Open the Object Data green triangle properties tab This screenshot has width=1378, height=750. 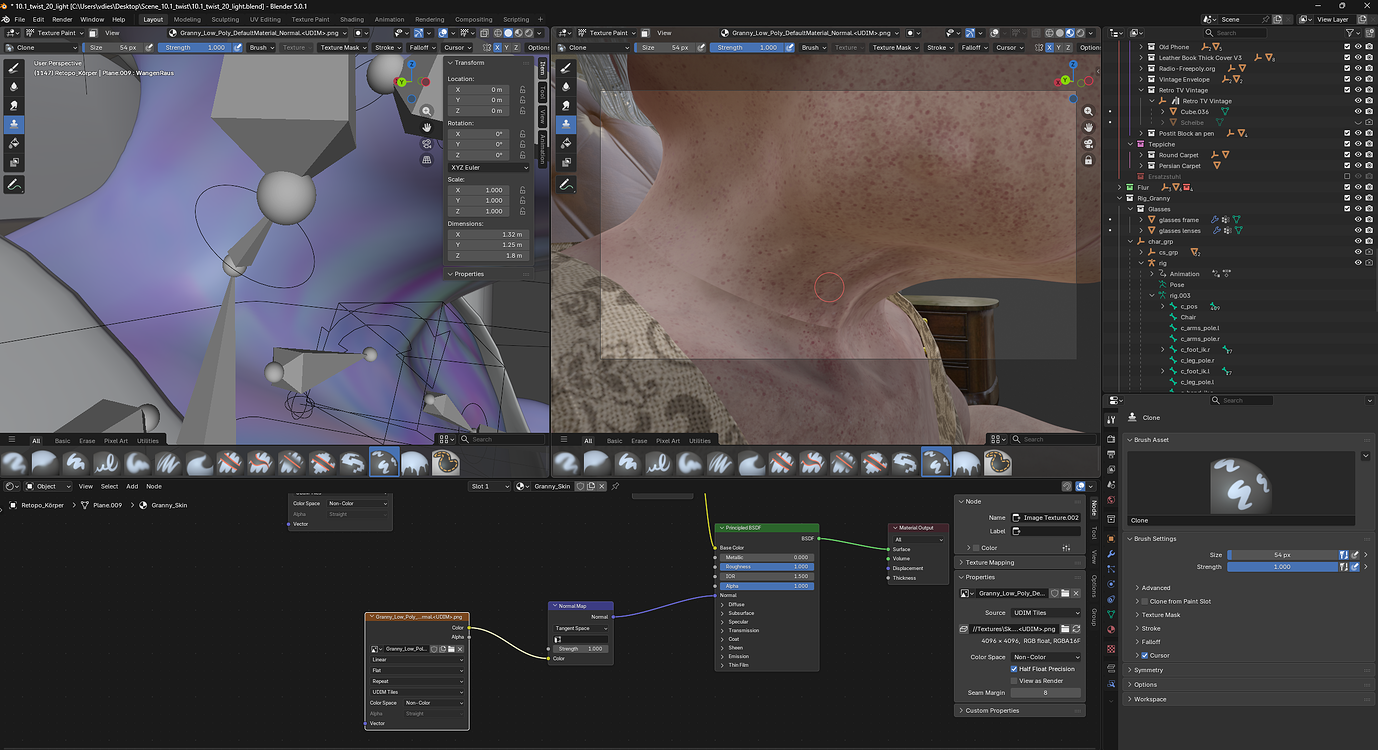[x=1111, y=614]
